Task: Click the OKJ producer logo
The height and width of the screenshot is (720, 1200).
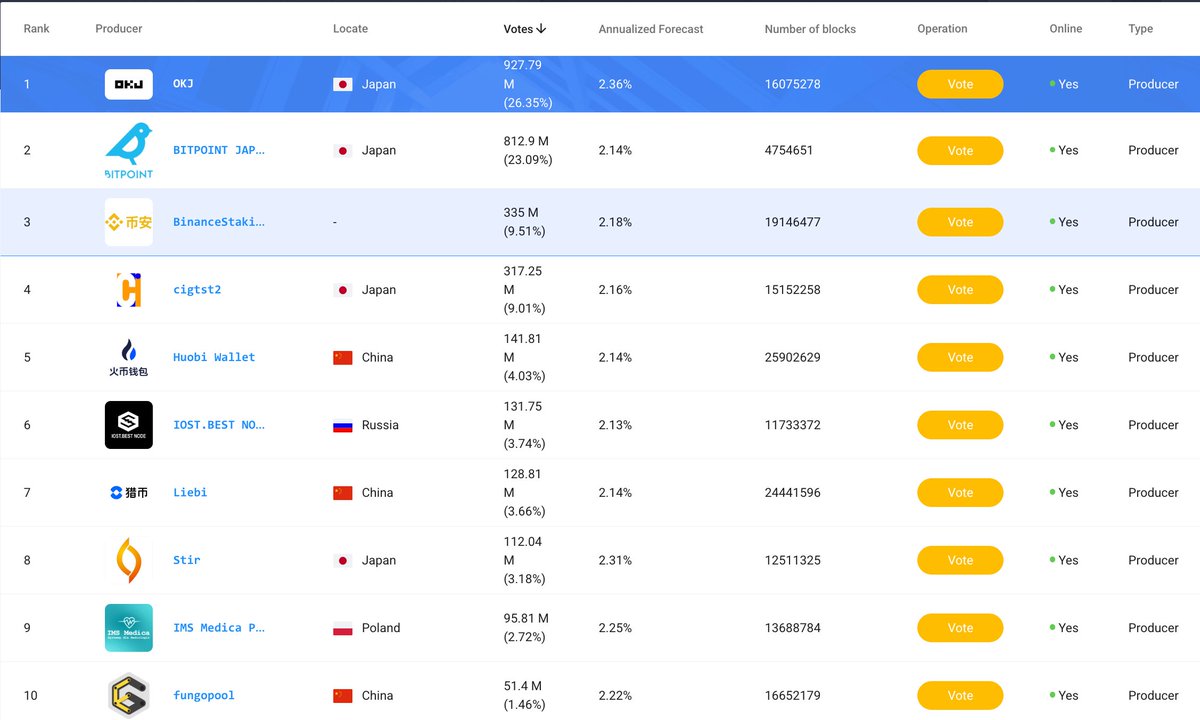Action: pos(128,84)
